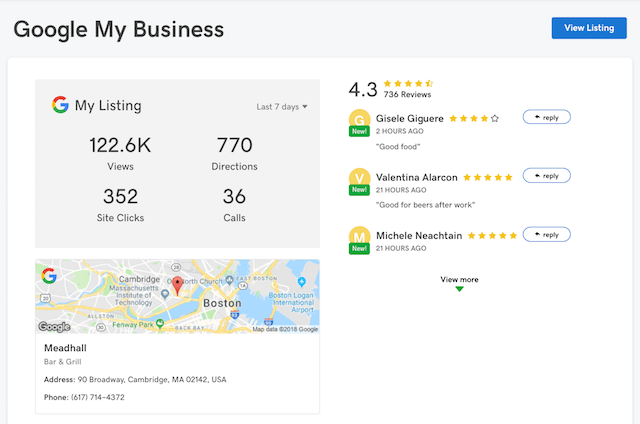The width and height of the screenshot is (640, 424).
Task: Click the Google My Business heading
Action: tap(118, 29)
